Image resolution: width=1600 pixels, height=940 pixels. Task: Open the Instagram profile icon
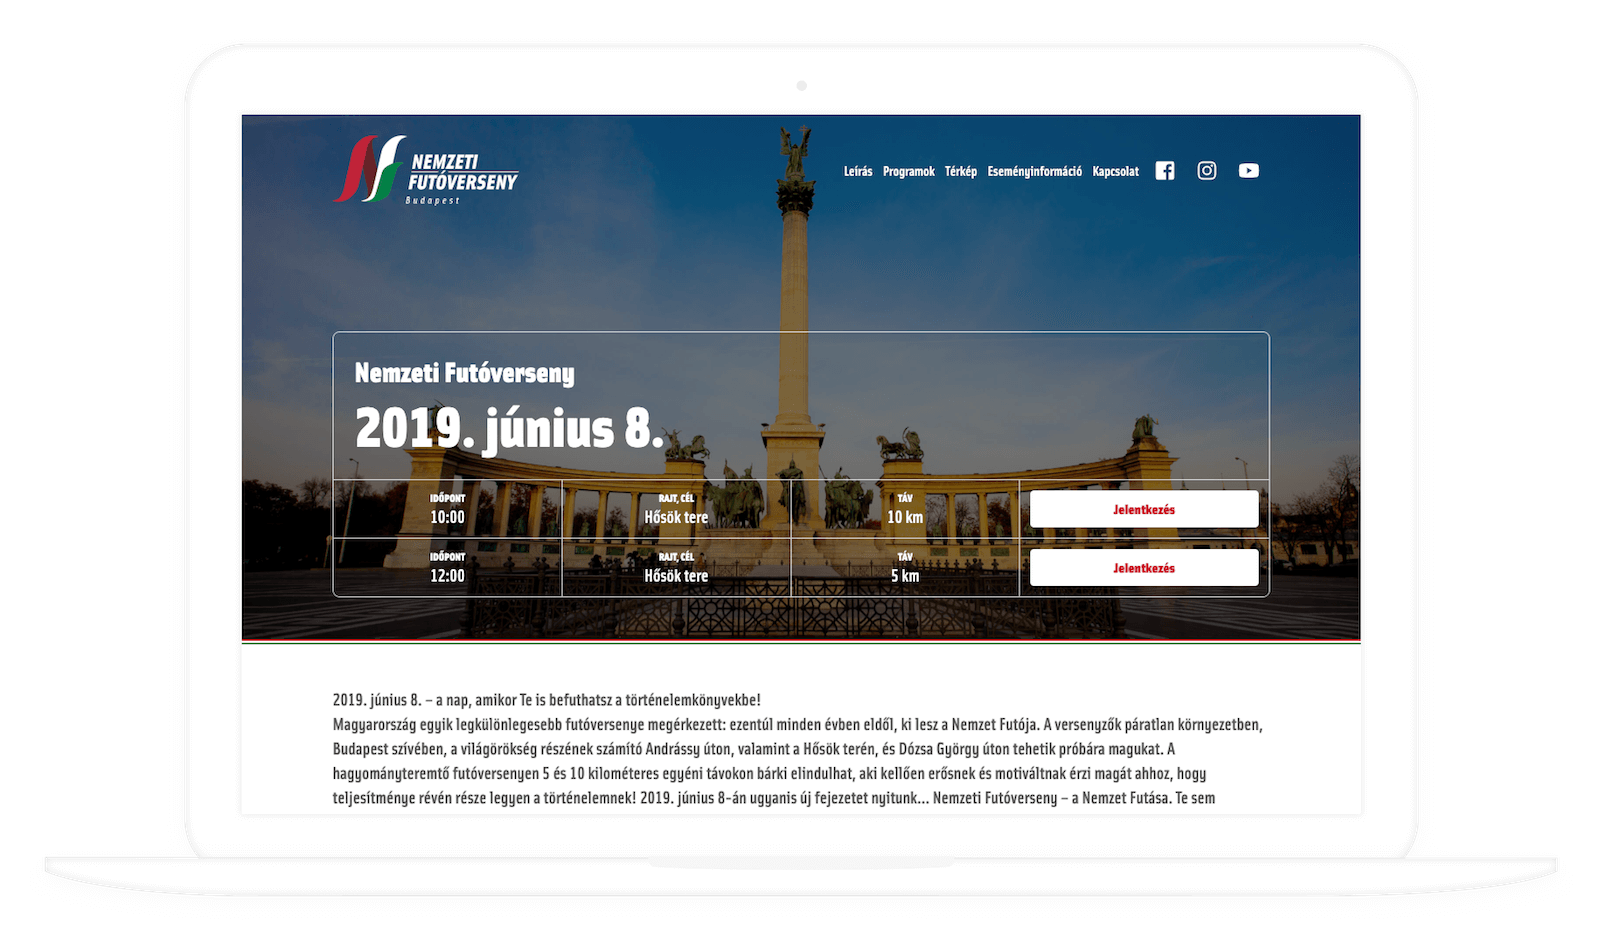pyautogui.click(x=1207, y=171)
